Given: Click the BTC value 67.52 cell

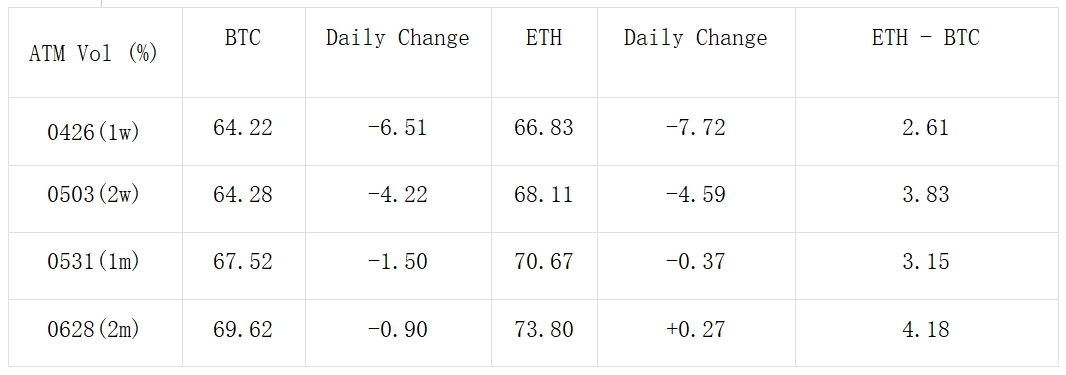Looking at the screenshot, I should 243,266.
